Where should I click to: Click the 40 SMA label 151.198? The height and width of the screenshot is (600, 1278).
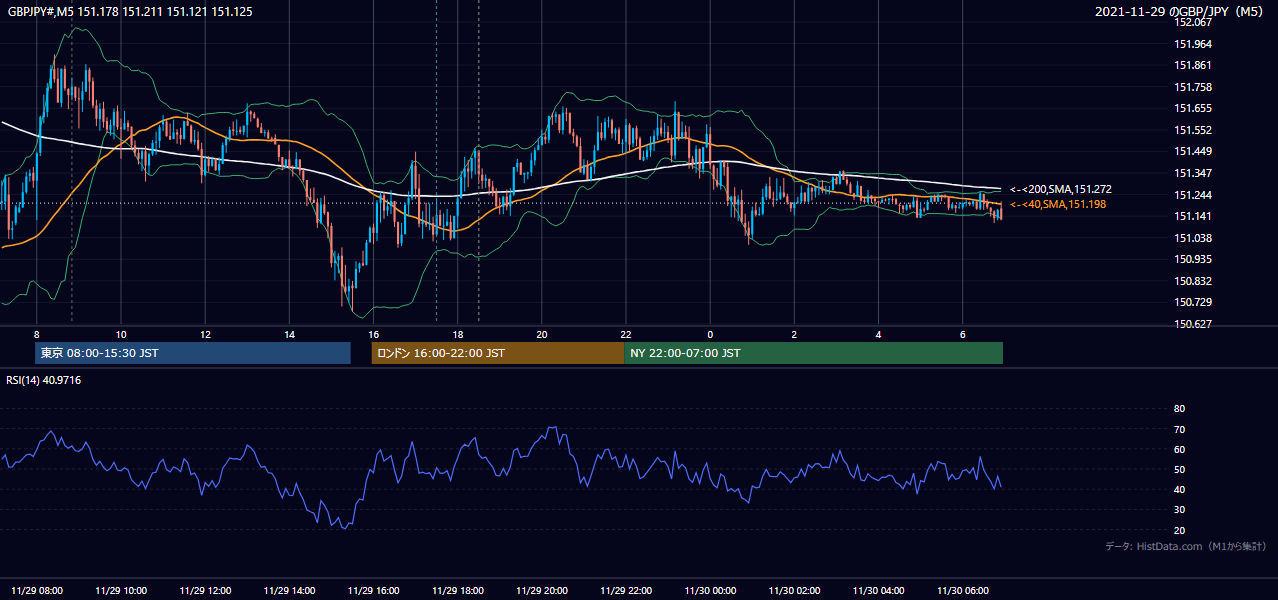1060,204
